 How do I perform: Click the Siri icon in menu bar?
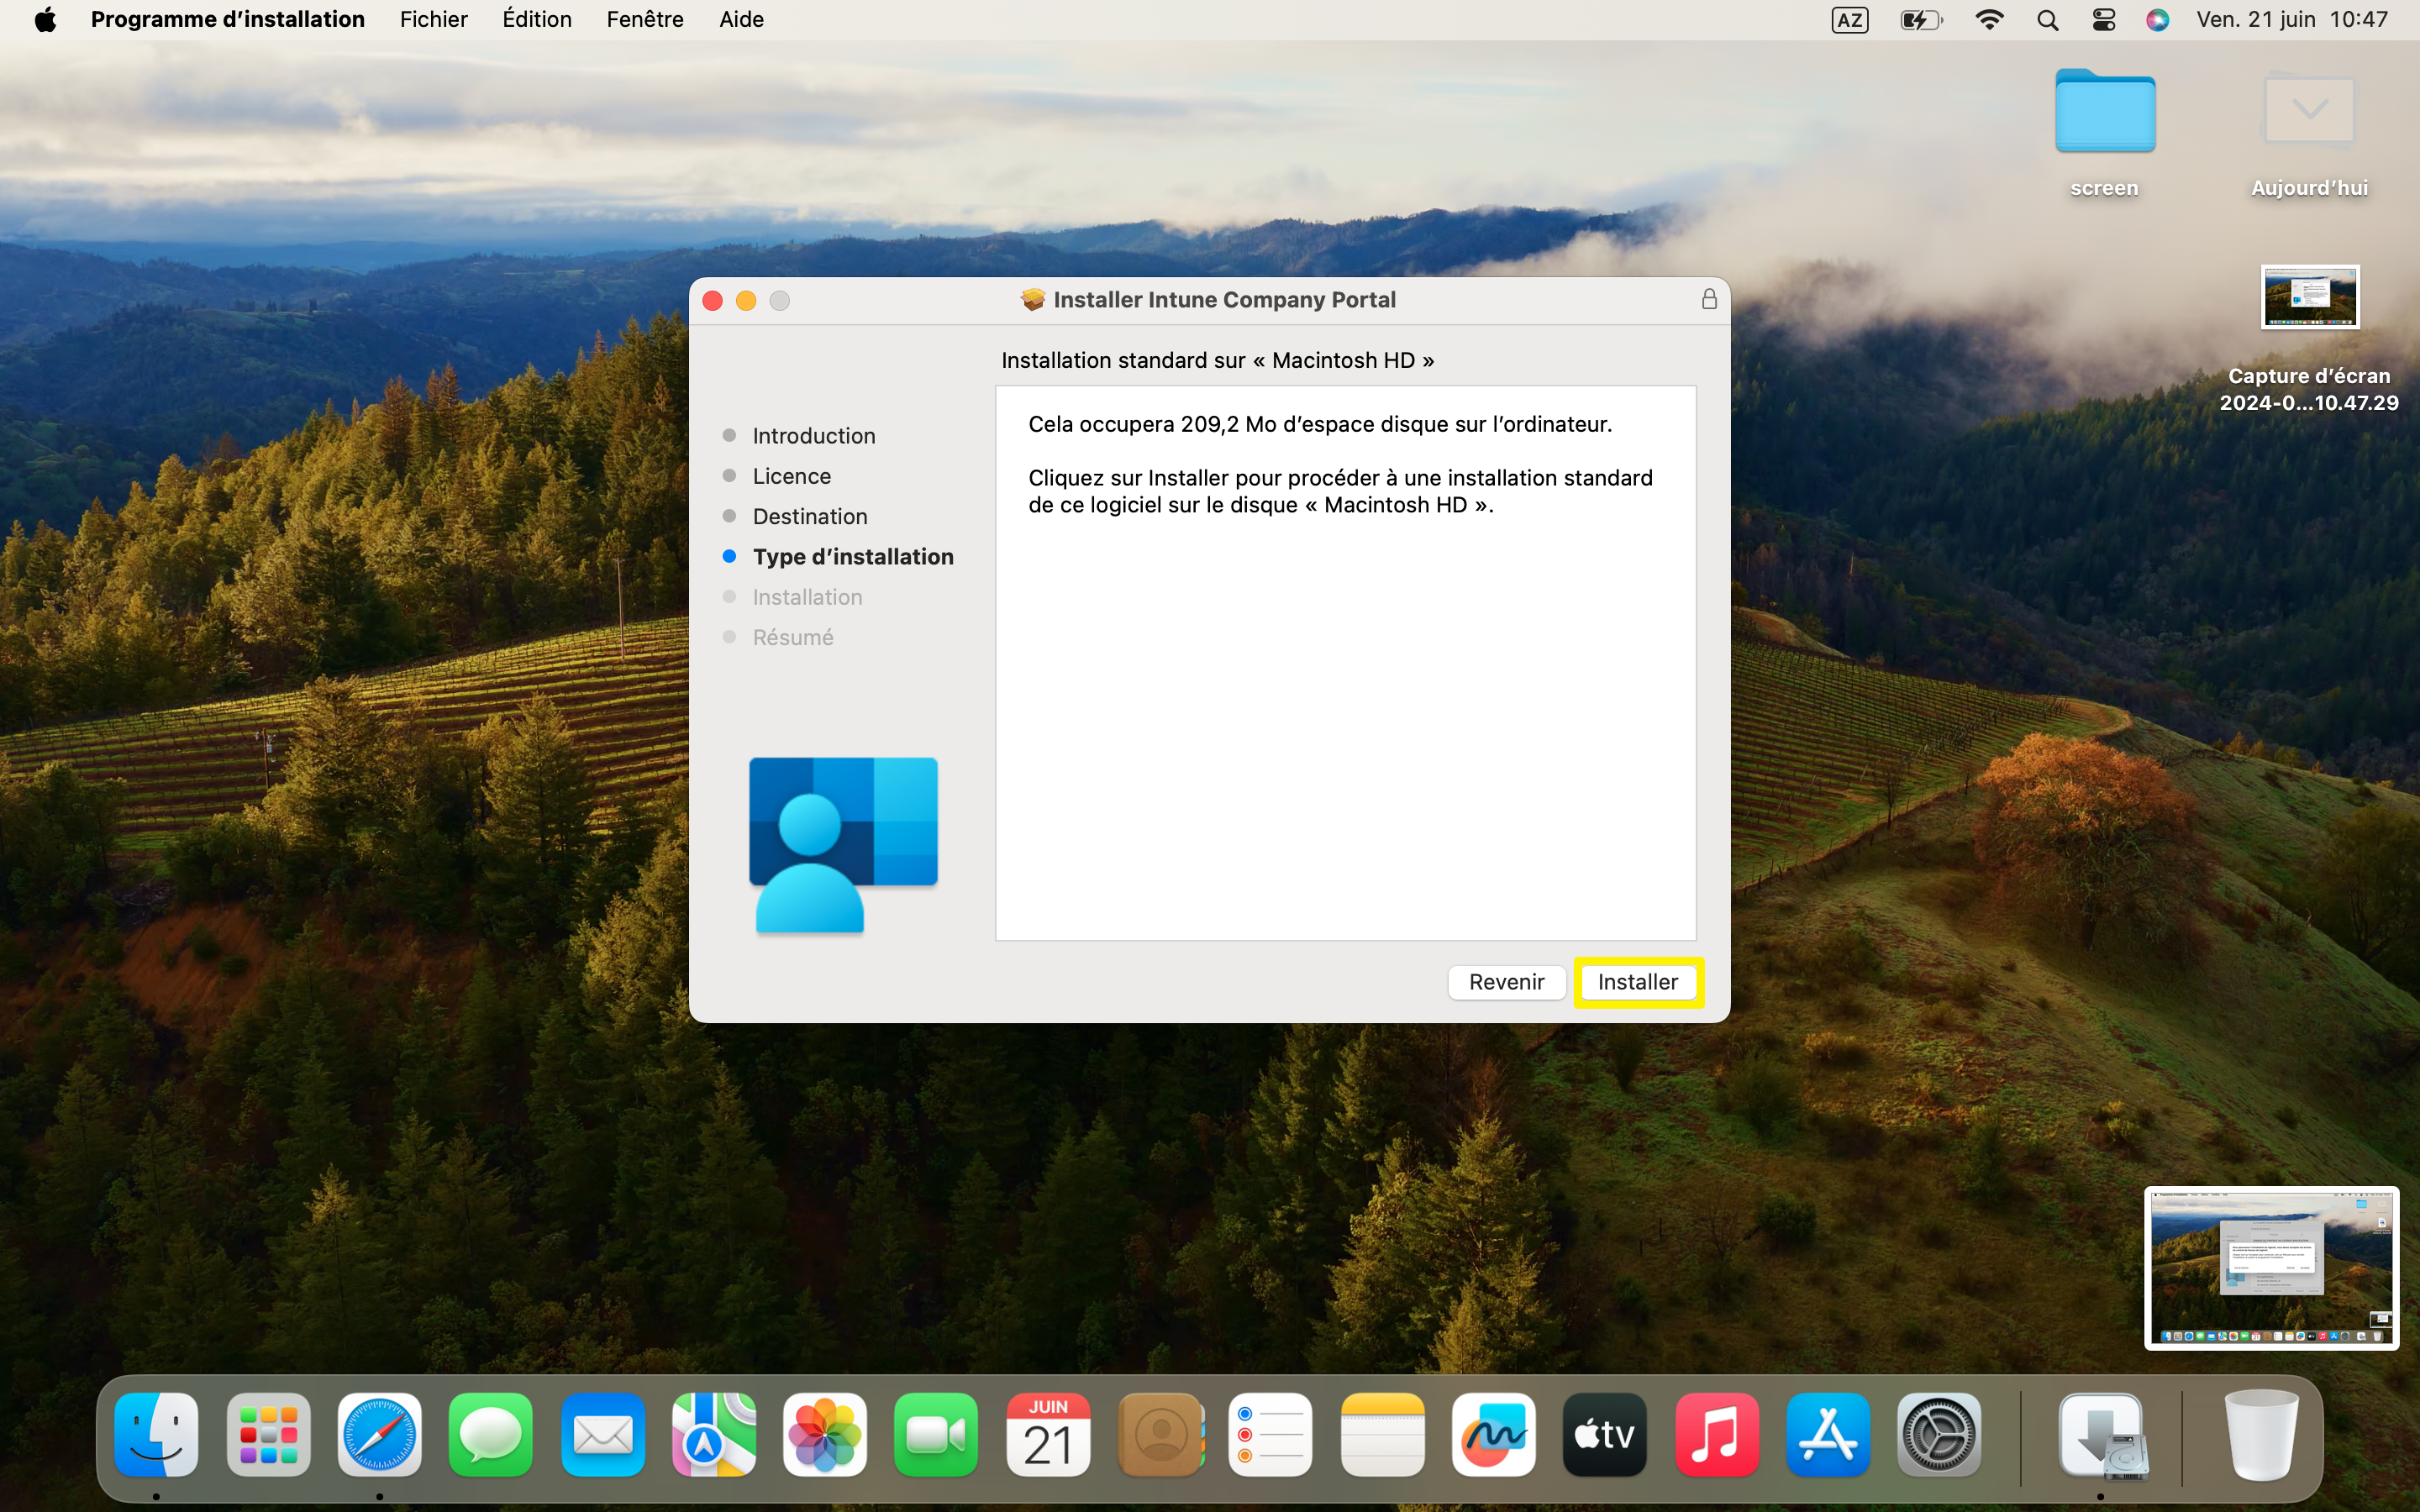pos(2157,20)
